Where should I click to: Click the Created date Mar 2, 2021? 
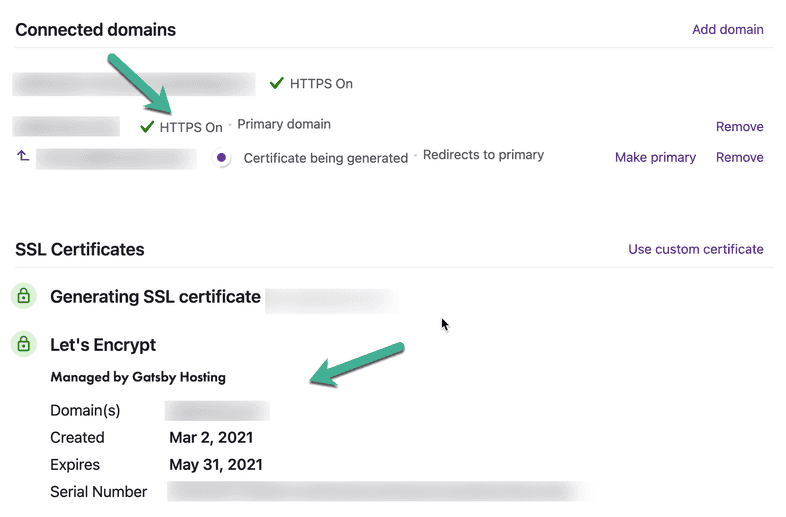click(210, 438)
